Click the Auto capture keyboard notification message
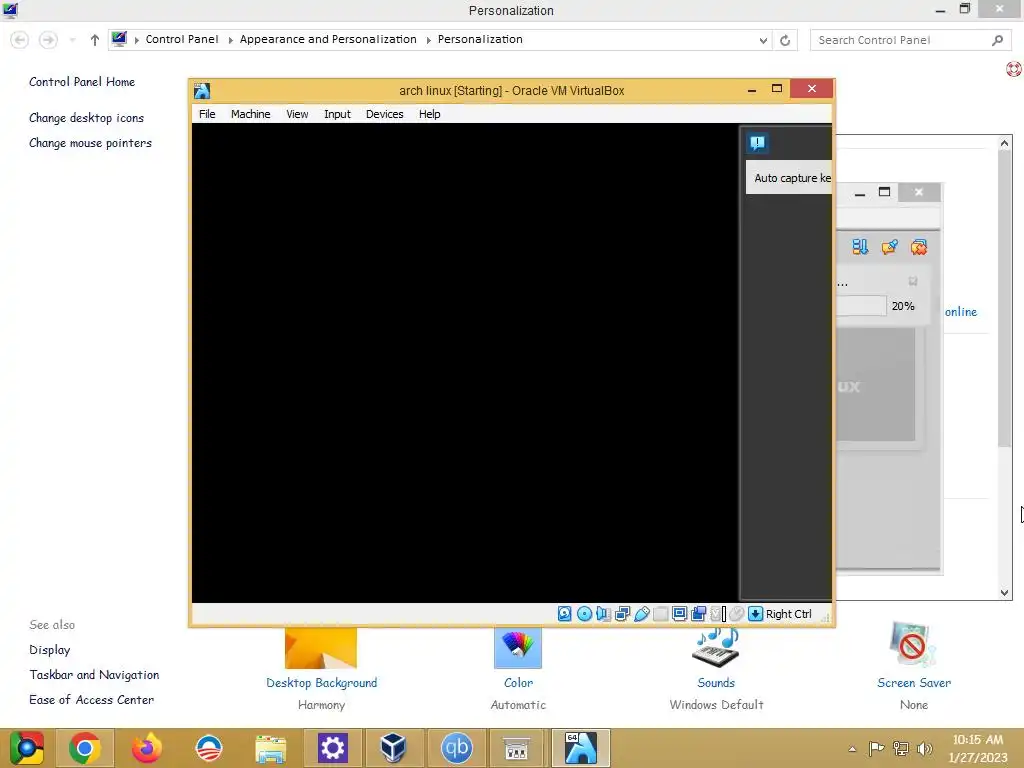This screenshot has width=1024, height=768. [790, 178]
